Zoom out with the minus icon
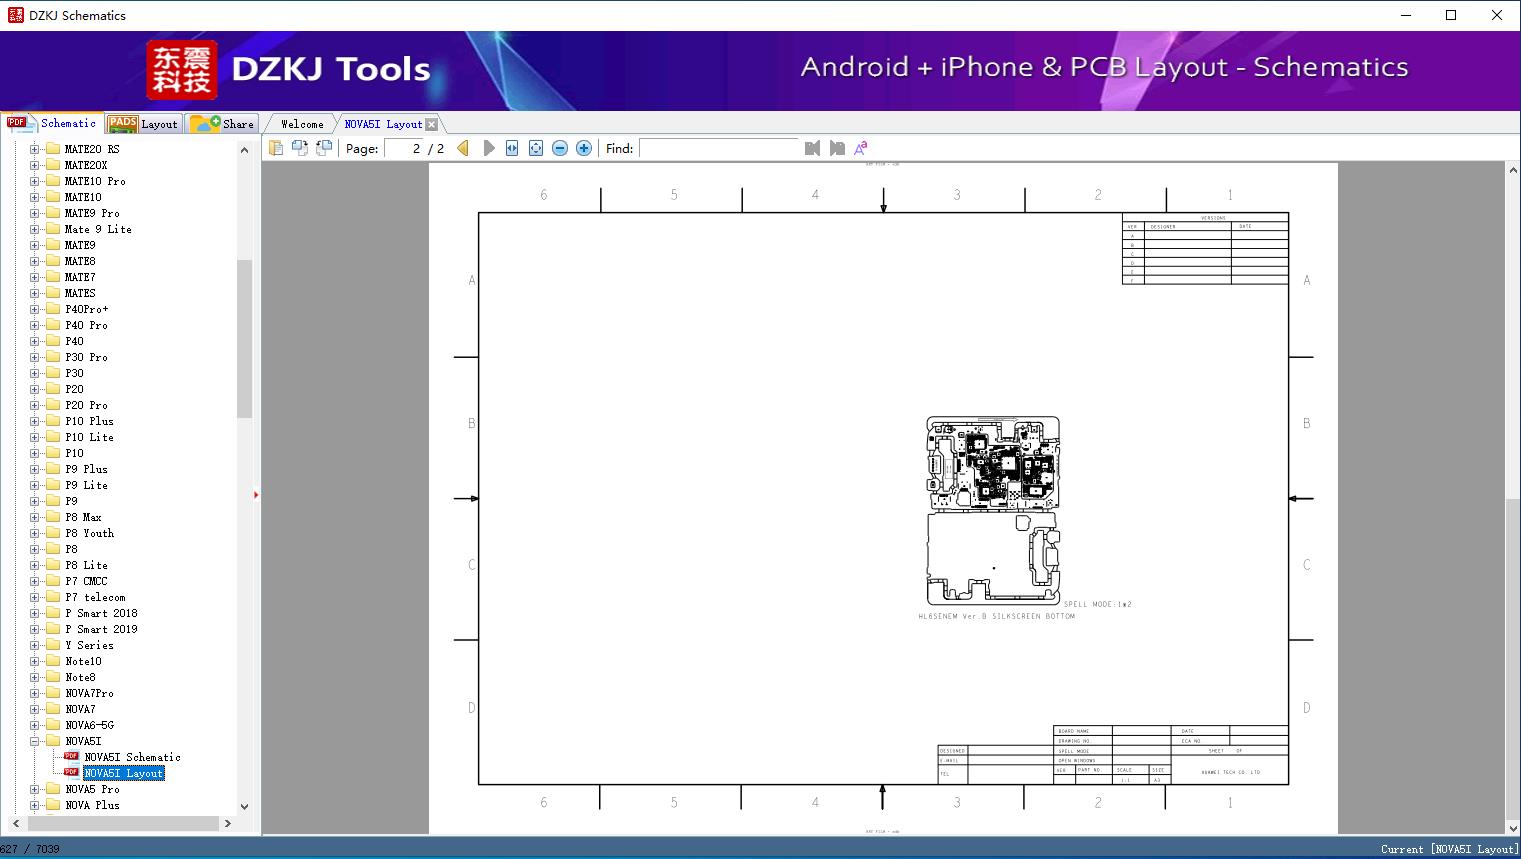Screen dimensions: 1521x859 point(560,148)
